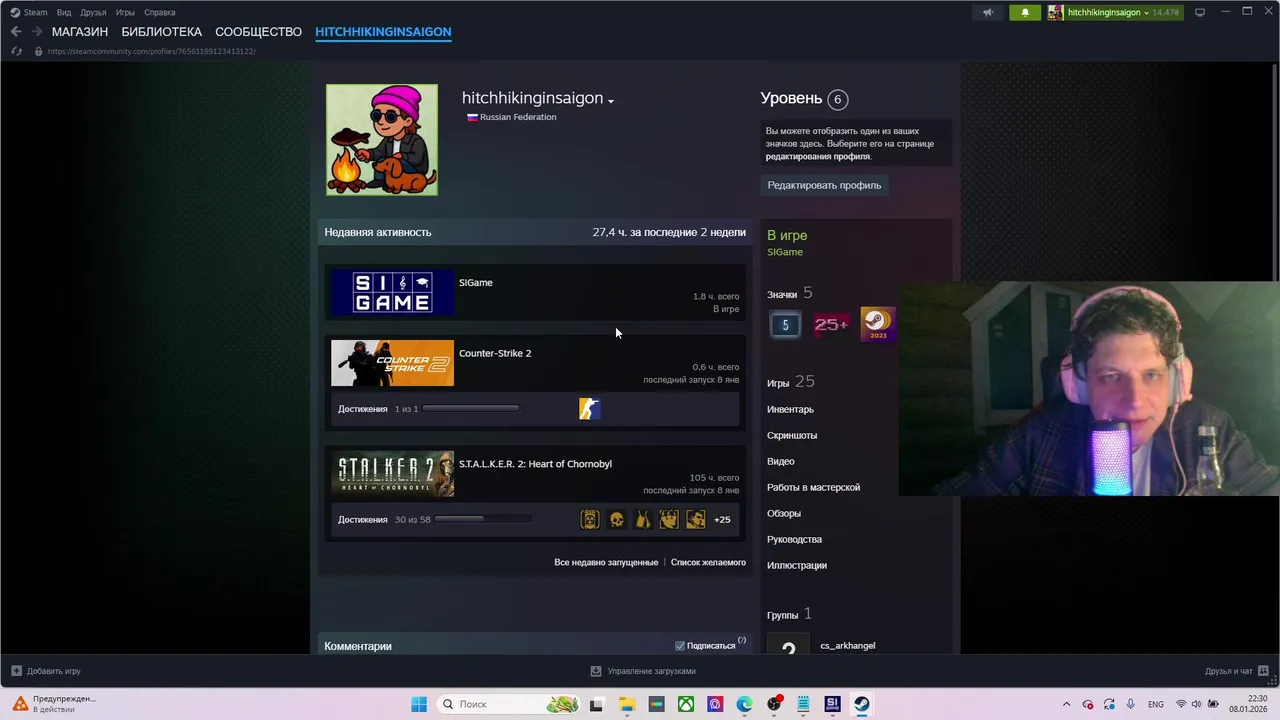Go to the МАГАЗИН tab
The image size is (1280, 720).
[x=80, y=32]
